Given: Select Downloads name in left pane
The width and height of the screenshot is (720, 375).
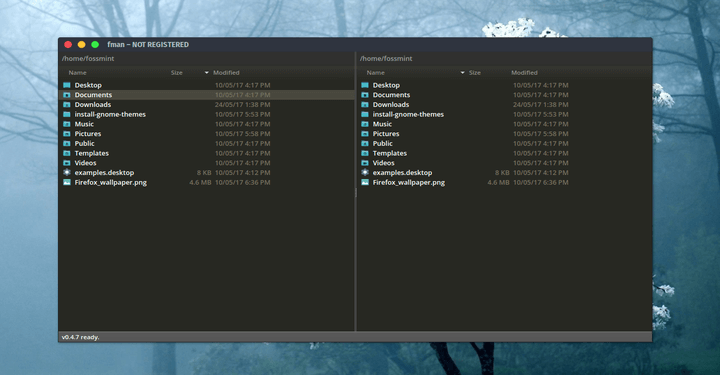Looking at the screenshot, I should [93, 105].
